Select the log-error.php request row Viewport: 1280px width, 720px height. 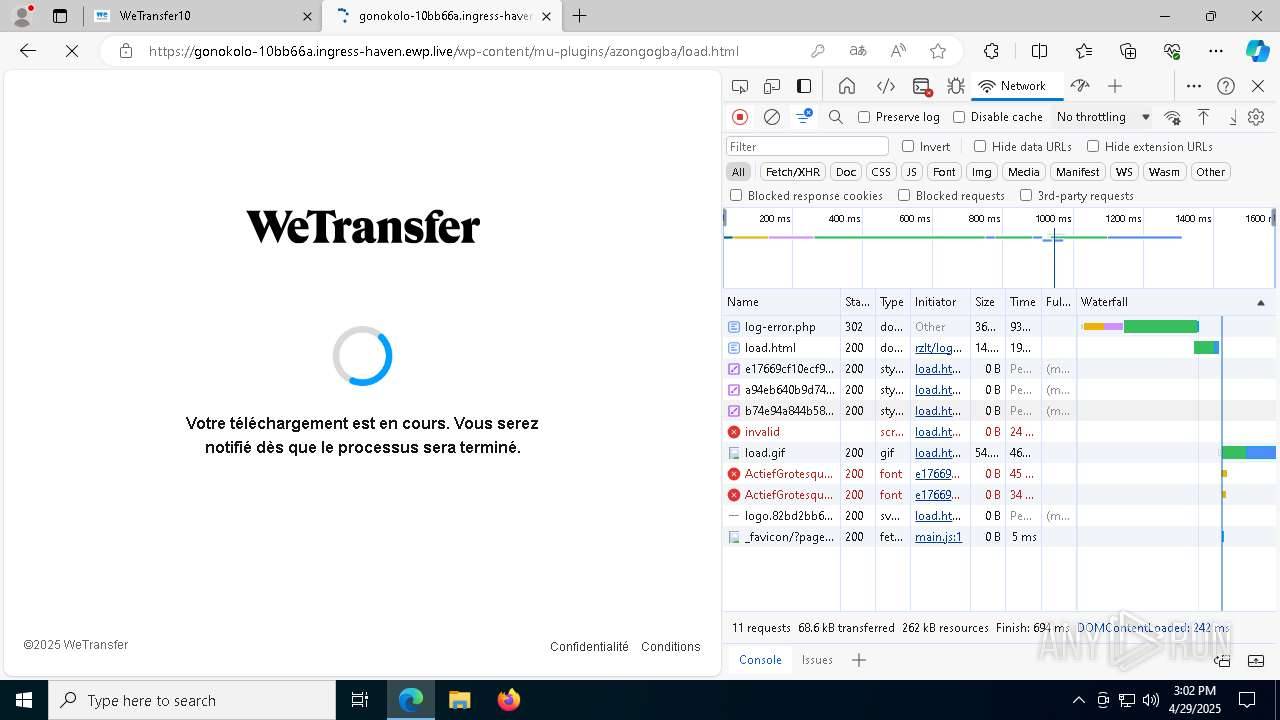pyautogui.click(x=1000, y=327)
